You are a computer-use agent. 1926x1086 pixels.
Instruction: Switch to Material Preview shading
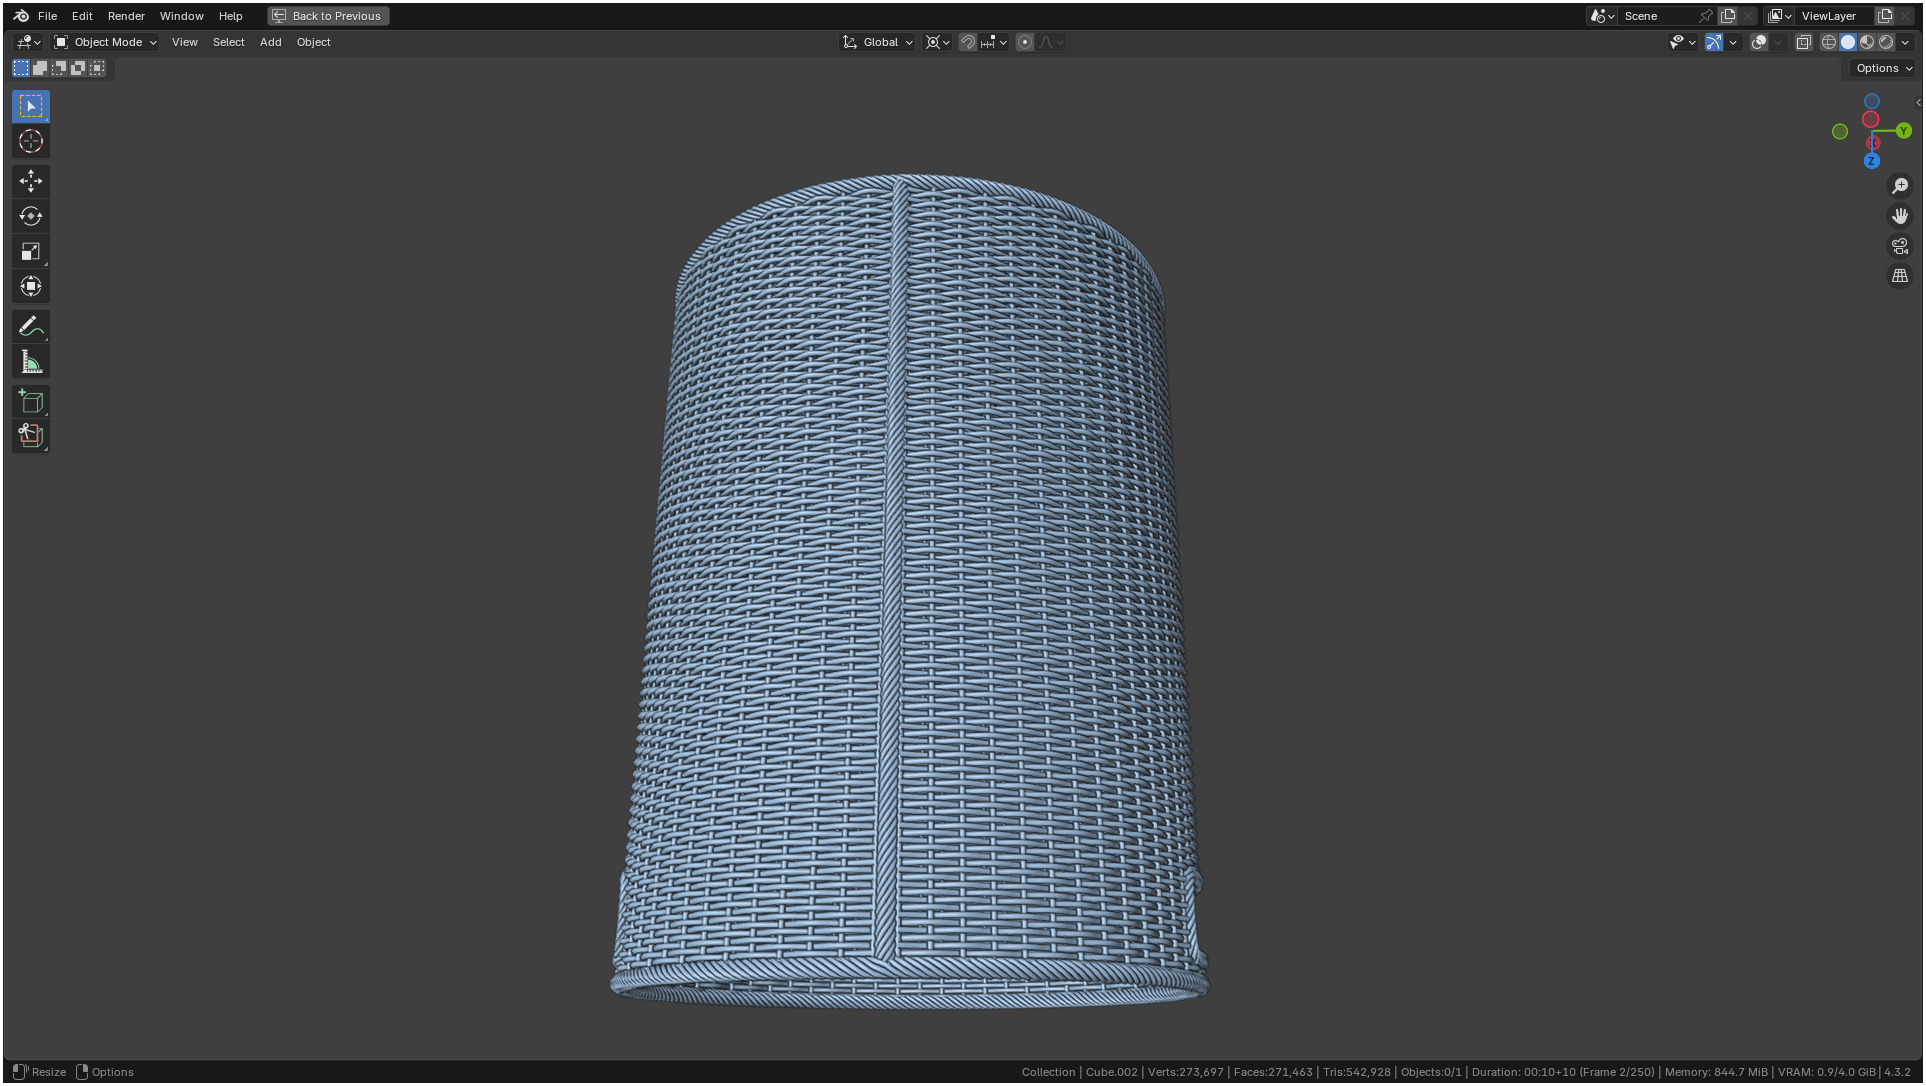(x=1867, y=42)
